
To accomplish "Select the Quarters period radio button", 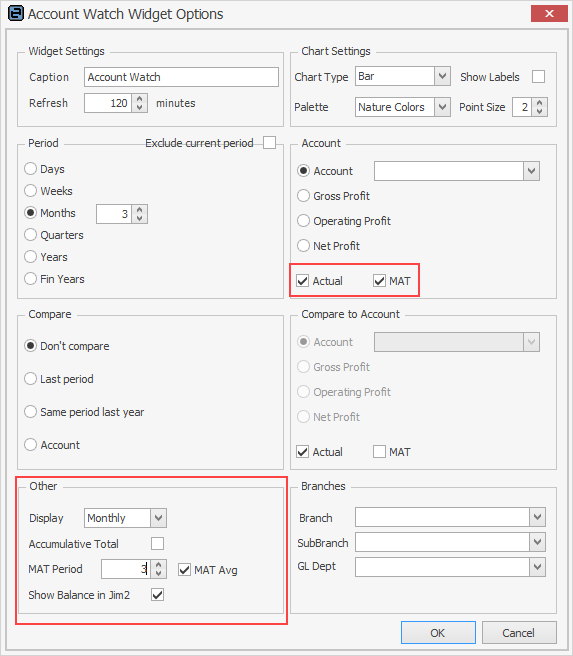I will (30, 235).
